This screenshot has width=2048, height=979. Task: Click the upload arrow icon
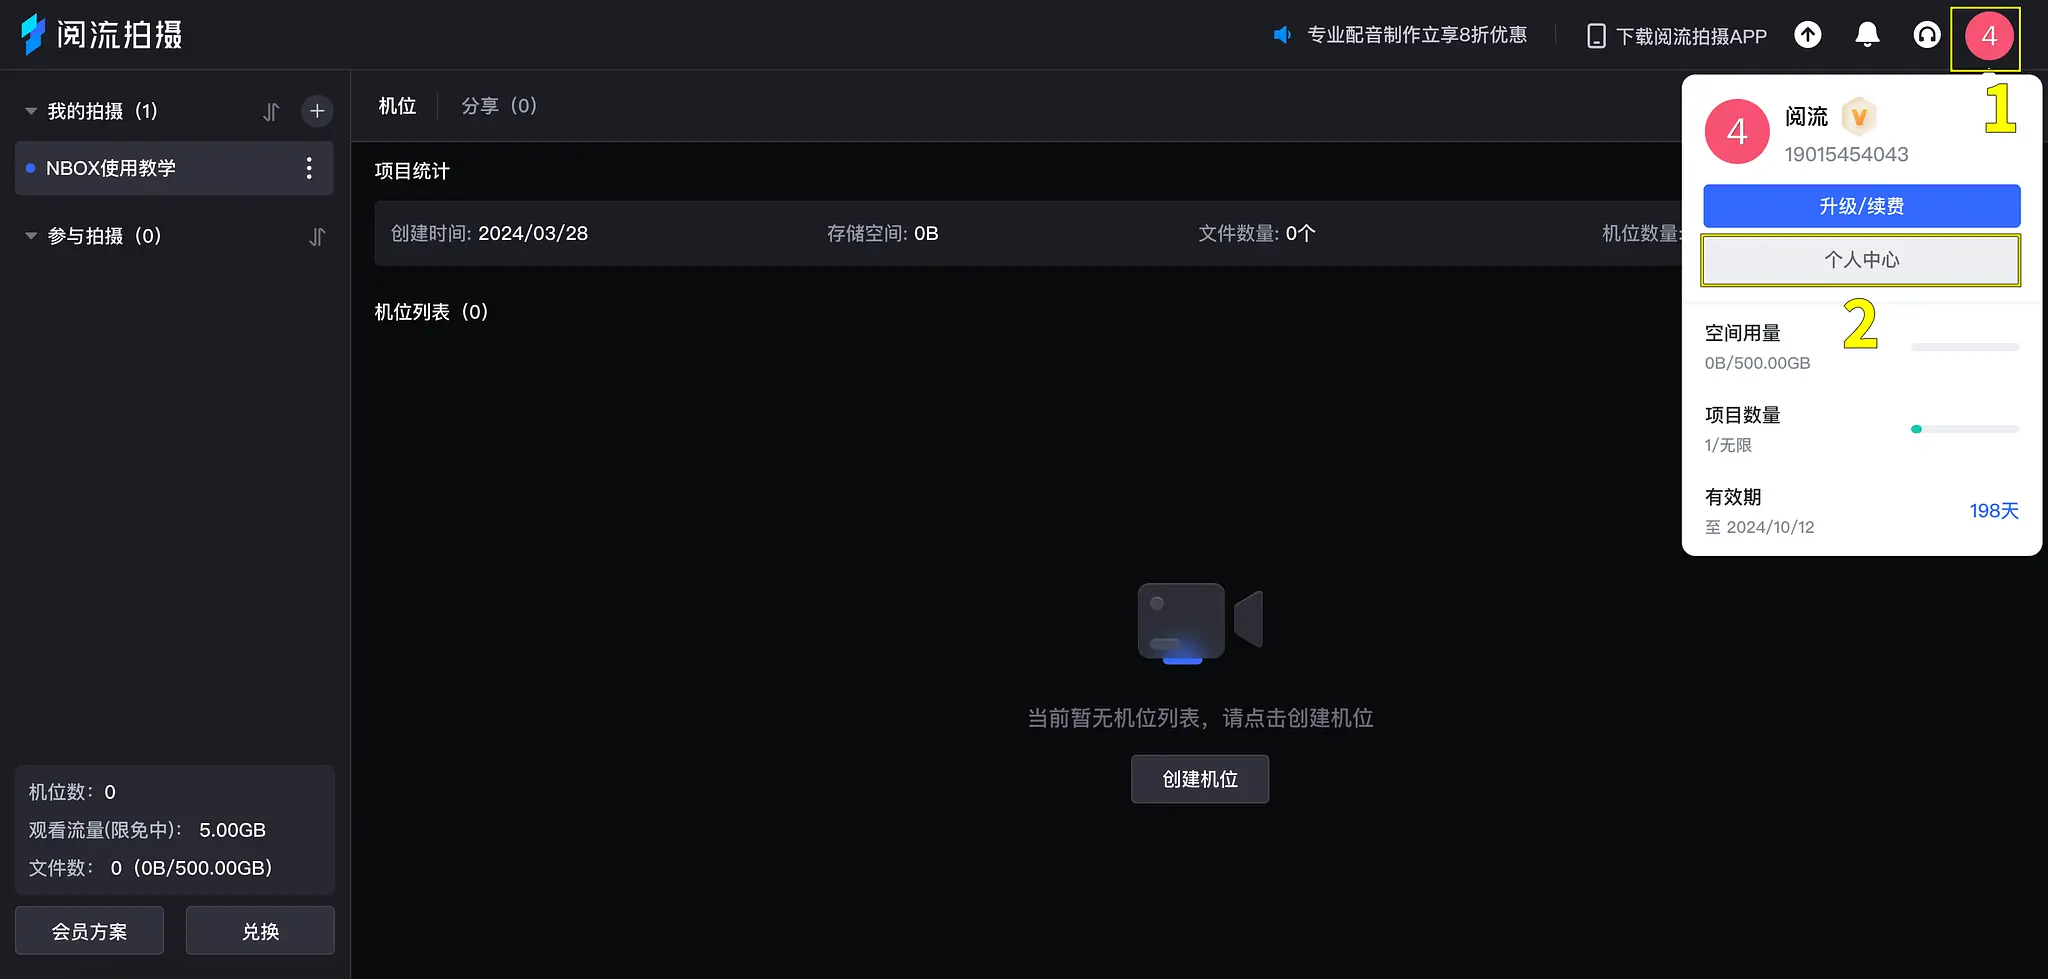(x=1808, y=35)
